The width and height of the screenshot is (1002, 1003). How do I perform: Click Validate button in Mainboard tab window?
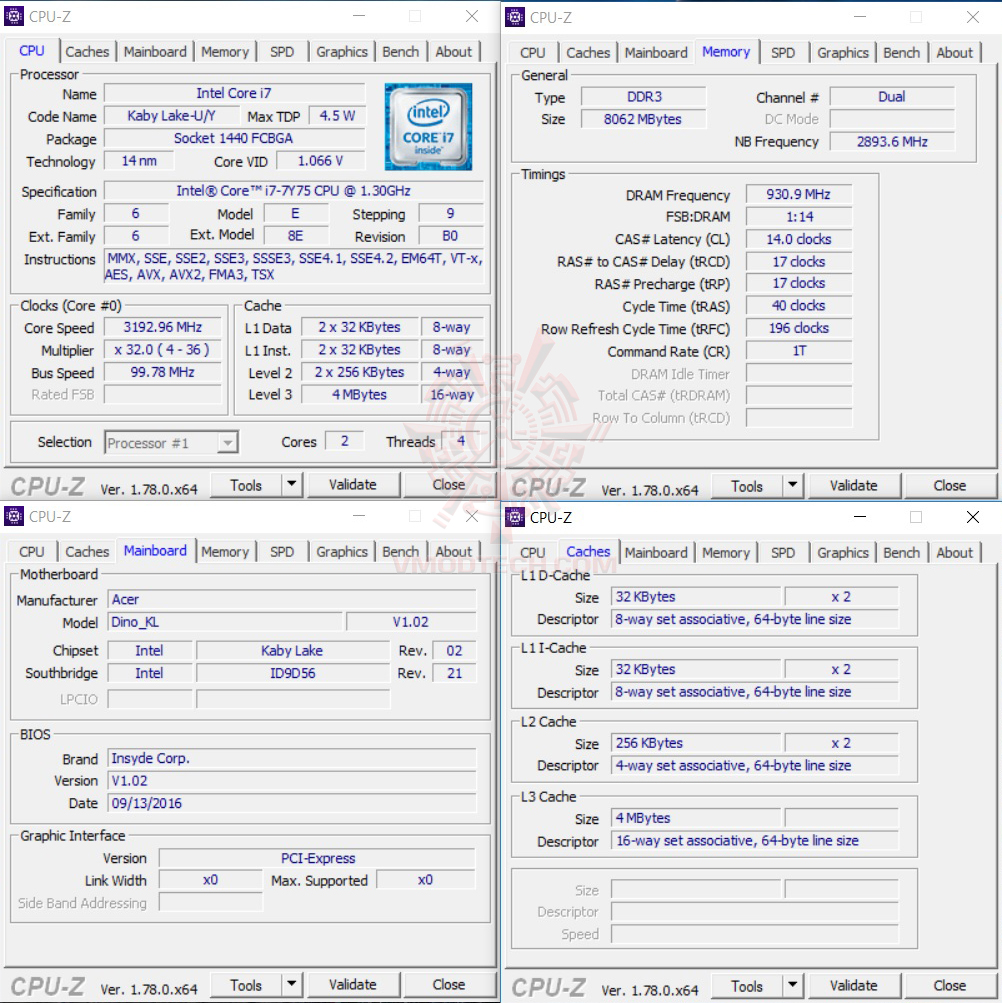pyautogui.click(x=353, y=985)
